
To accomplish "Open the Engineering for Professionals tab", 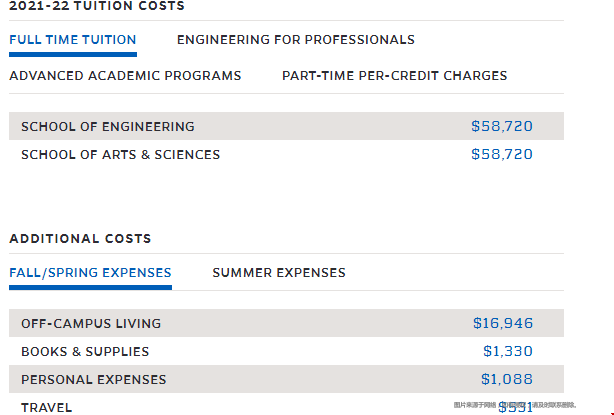I will pos(296,40).
